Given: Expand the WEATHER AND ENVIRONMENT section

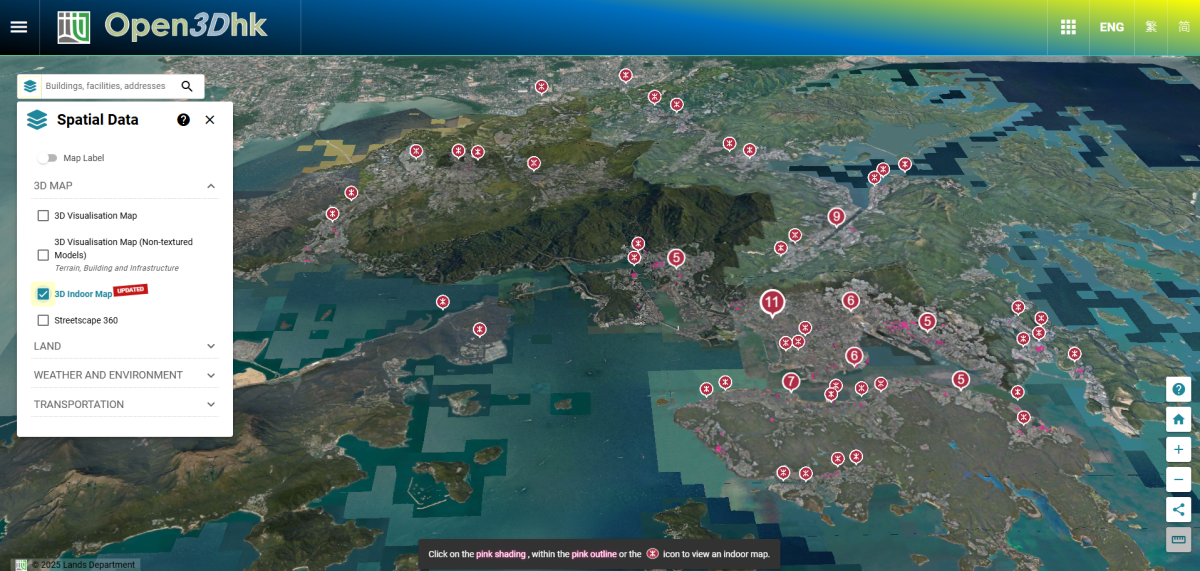Looking at the screenshot, I should click(211, 375).
